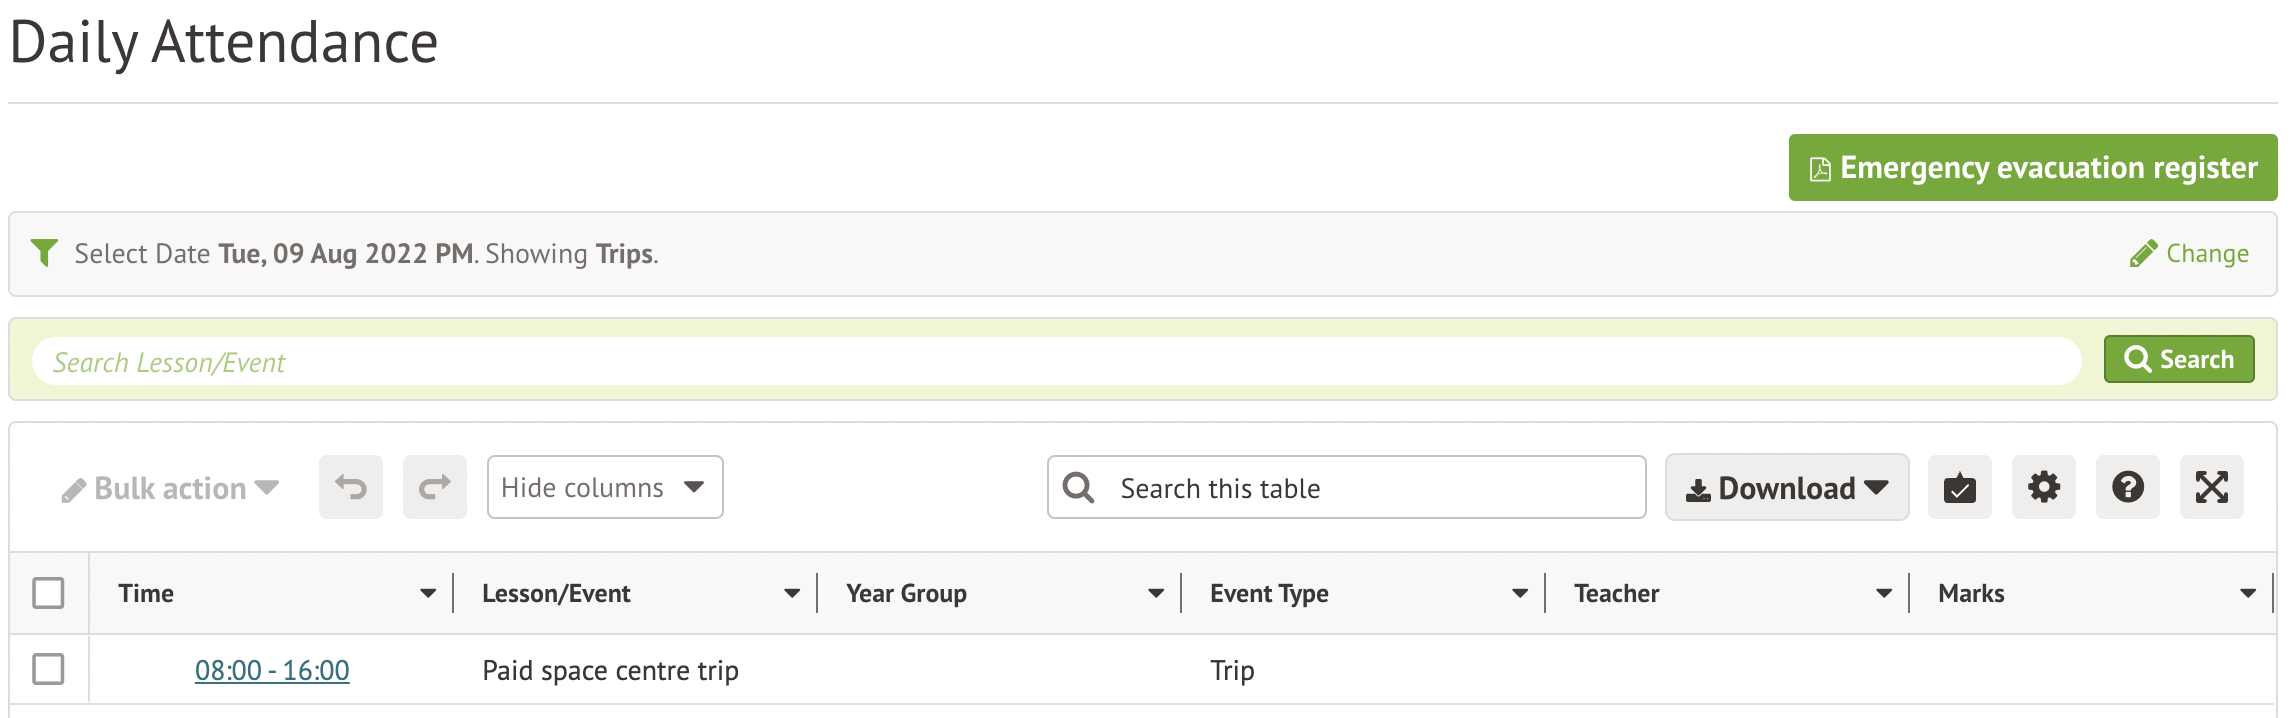Viewport: 2292px width, 718px height.
Task: Click the green filter funnel icon
Action: 44,253
